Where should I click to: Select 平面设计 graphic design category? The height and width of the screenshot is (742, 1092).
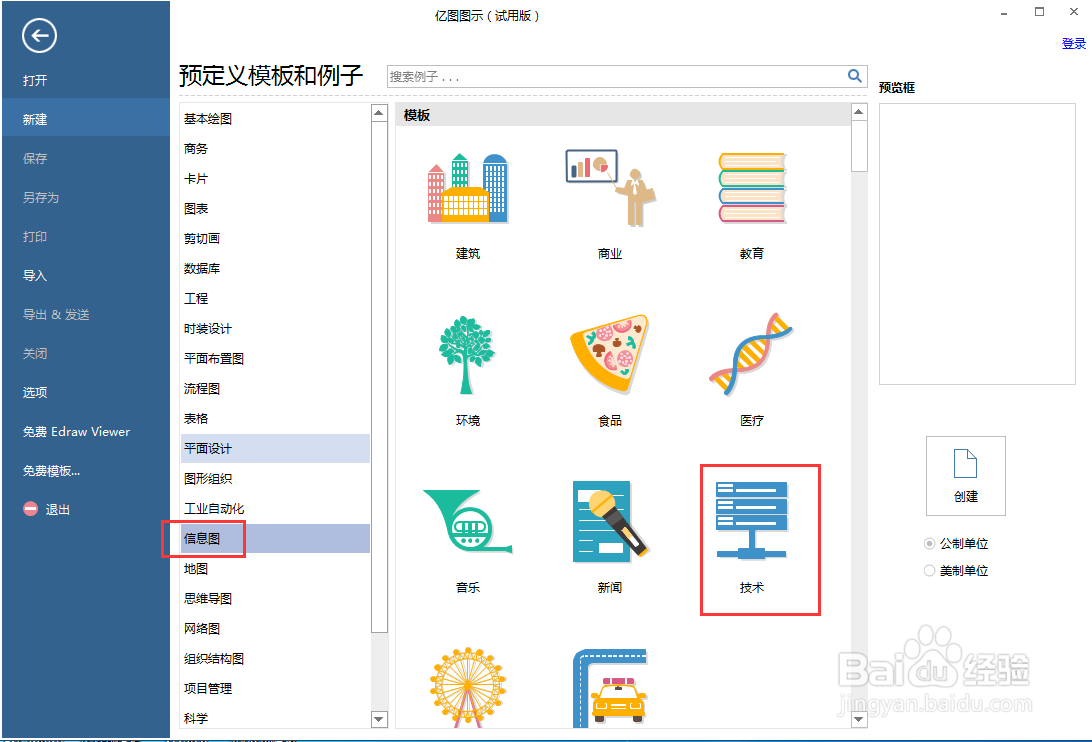point(275,448)
